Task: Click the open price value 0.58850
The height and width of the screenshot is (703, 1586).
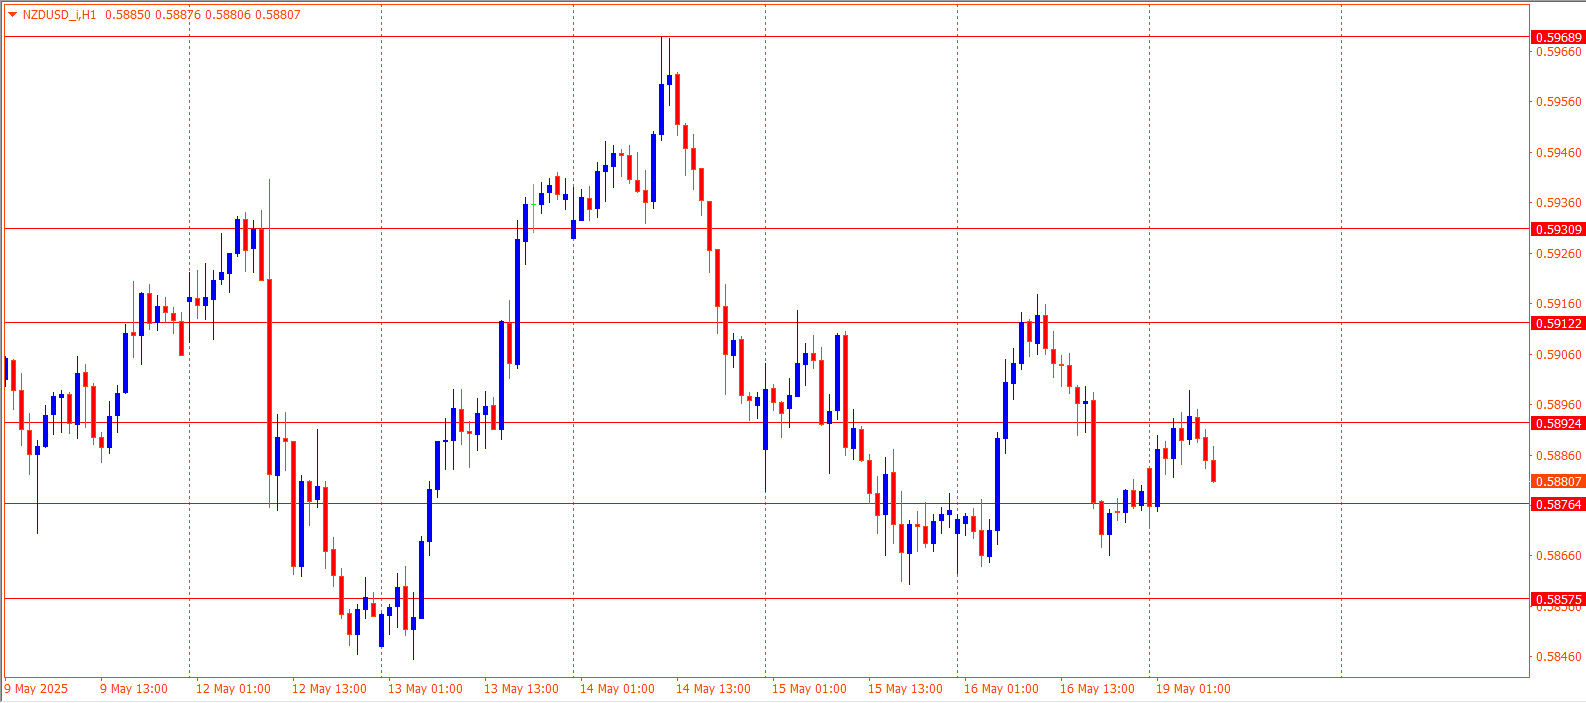Action: click(126, 15)
